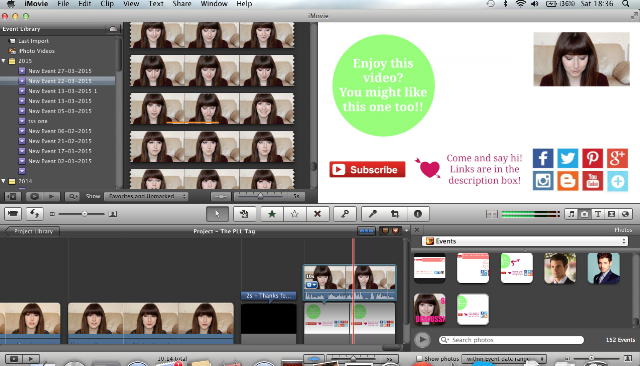Swap Events and Projects areas
The width and height of the screenshot is (640, 366).
pos(35,214)
